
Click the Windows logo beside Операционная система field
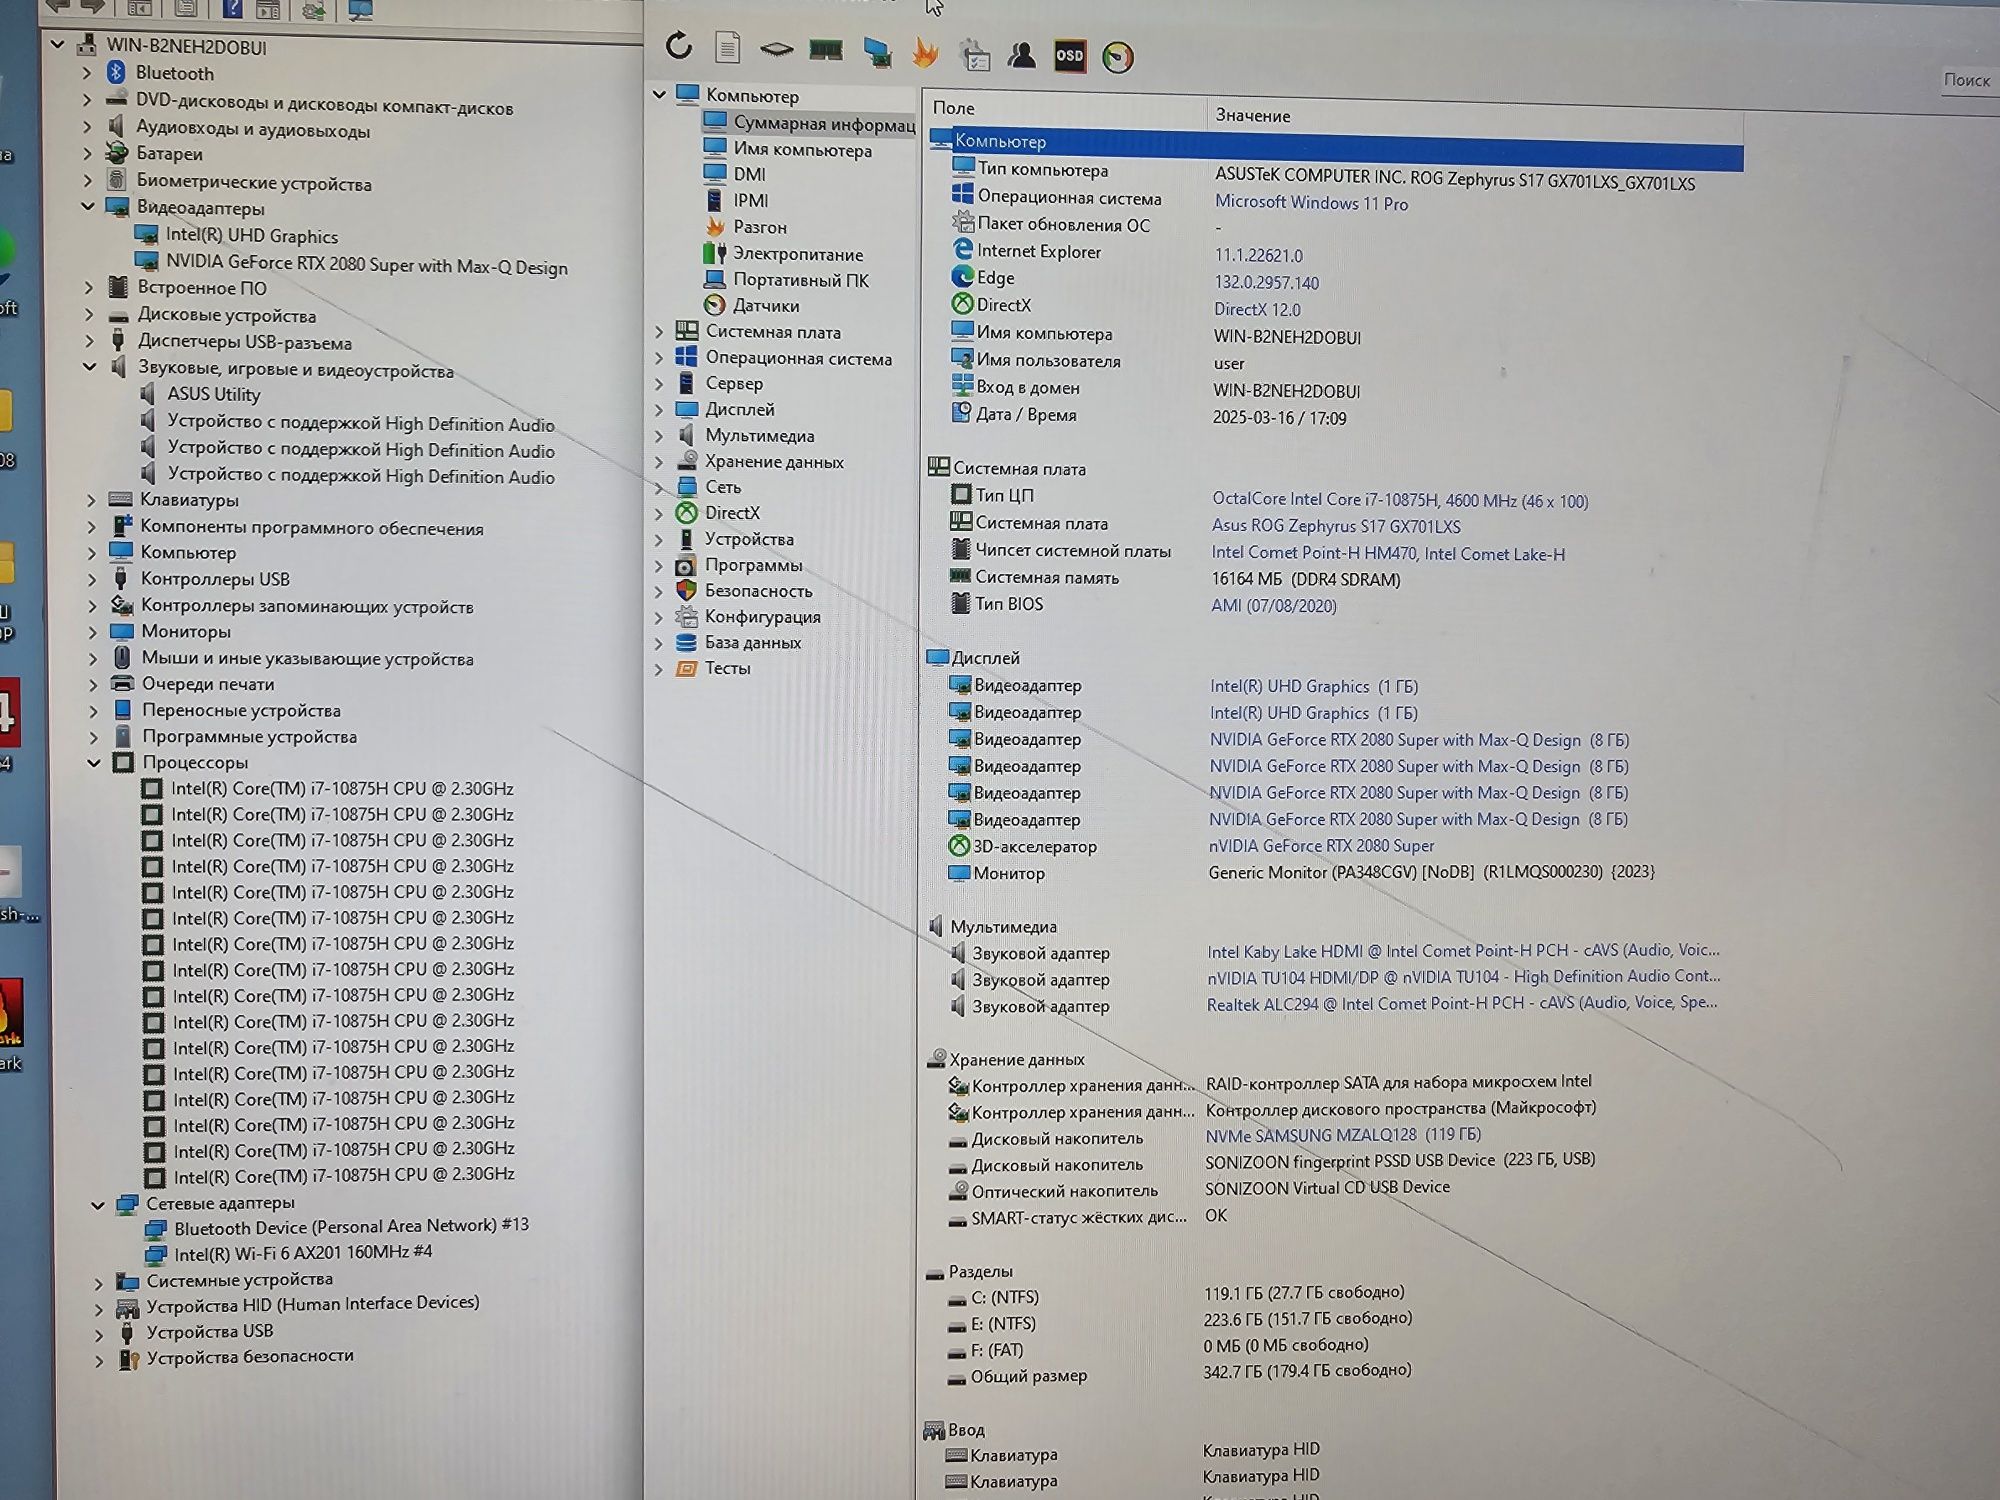coord(962,195)
